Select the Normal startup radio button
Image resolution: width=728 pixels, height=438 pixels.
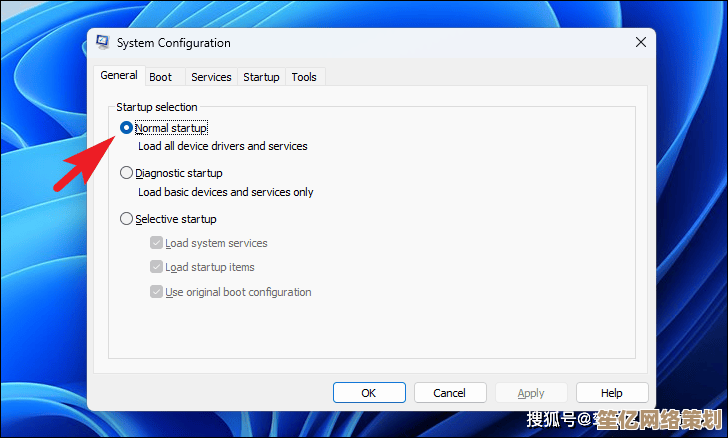(126, 128)
